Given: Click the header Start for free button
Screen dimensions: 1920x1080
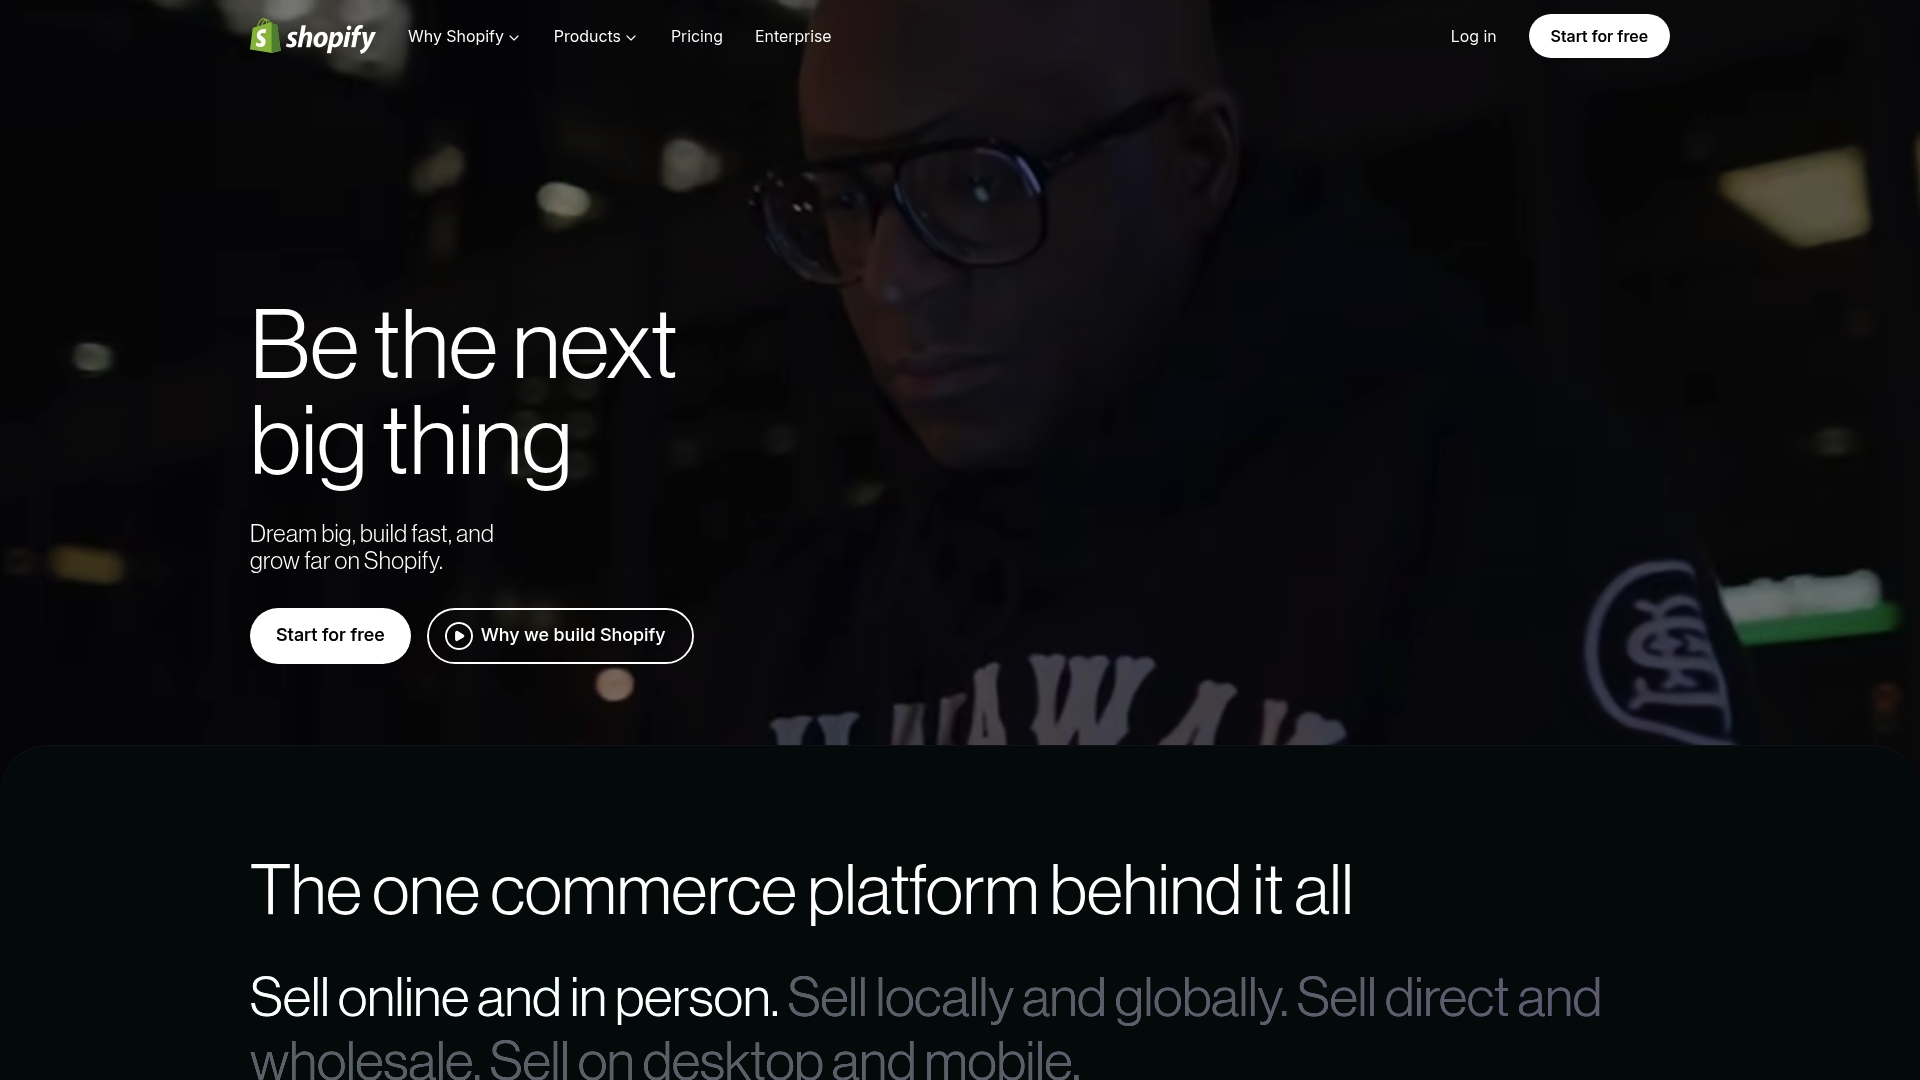Looking at the screenshot, I should (1599, 36).
